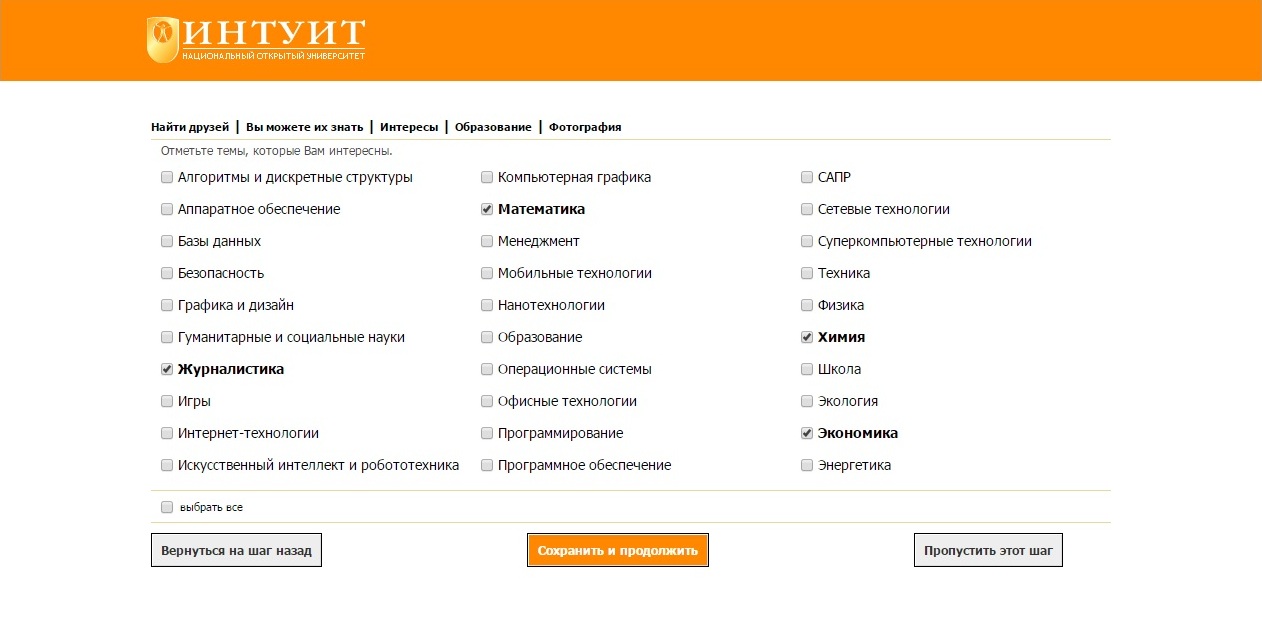Open the Фотография tab

[585, 127]
